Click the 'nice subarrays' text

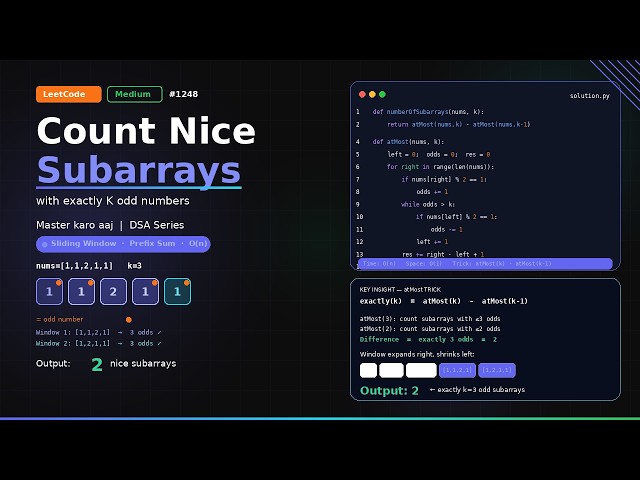(143, 364)
